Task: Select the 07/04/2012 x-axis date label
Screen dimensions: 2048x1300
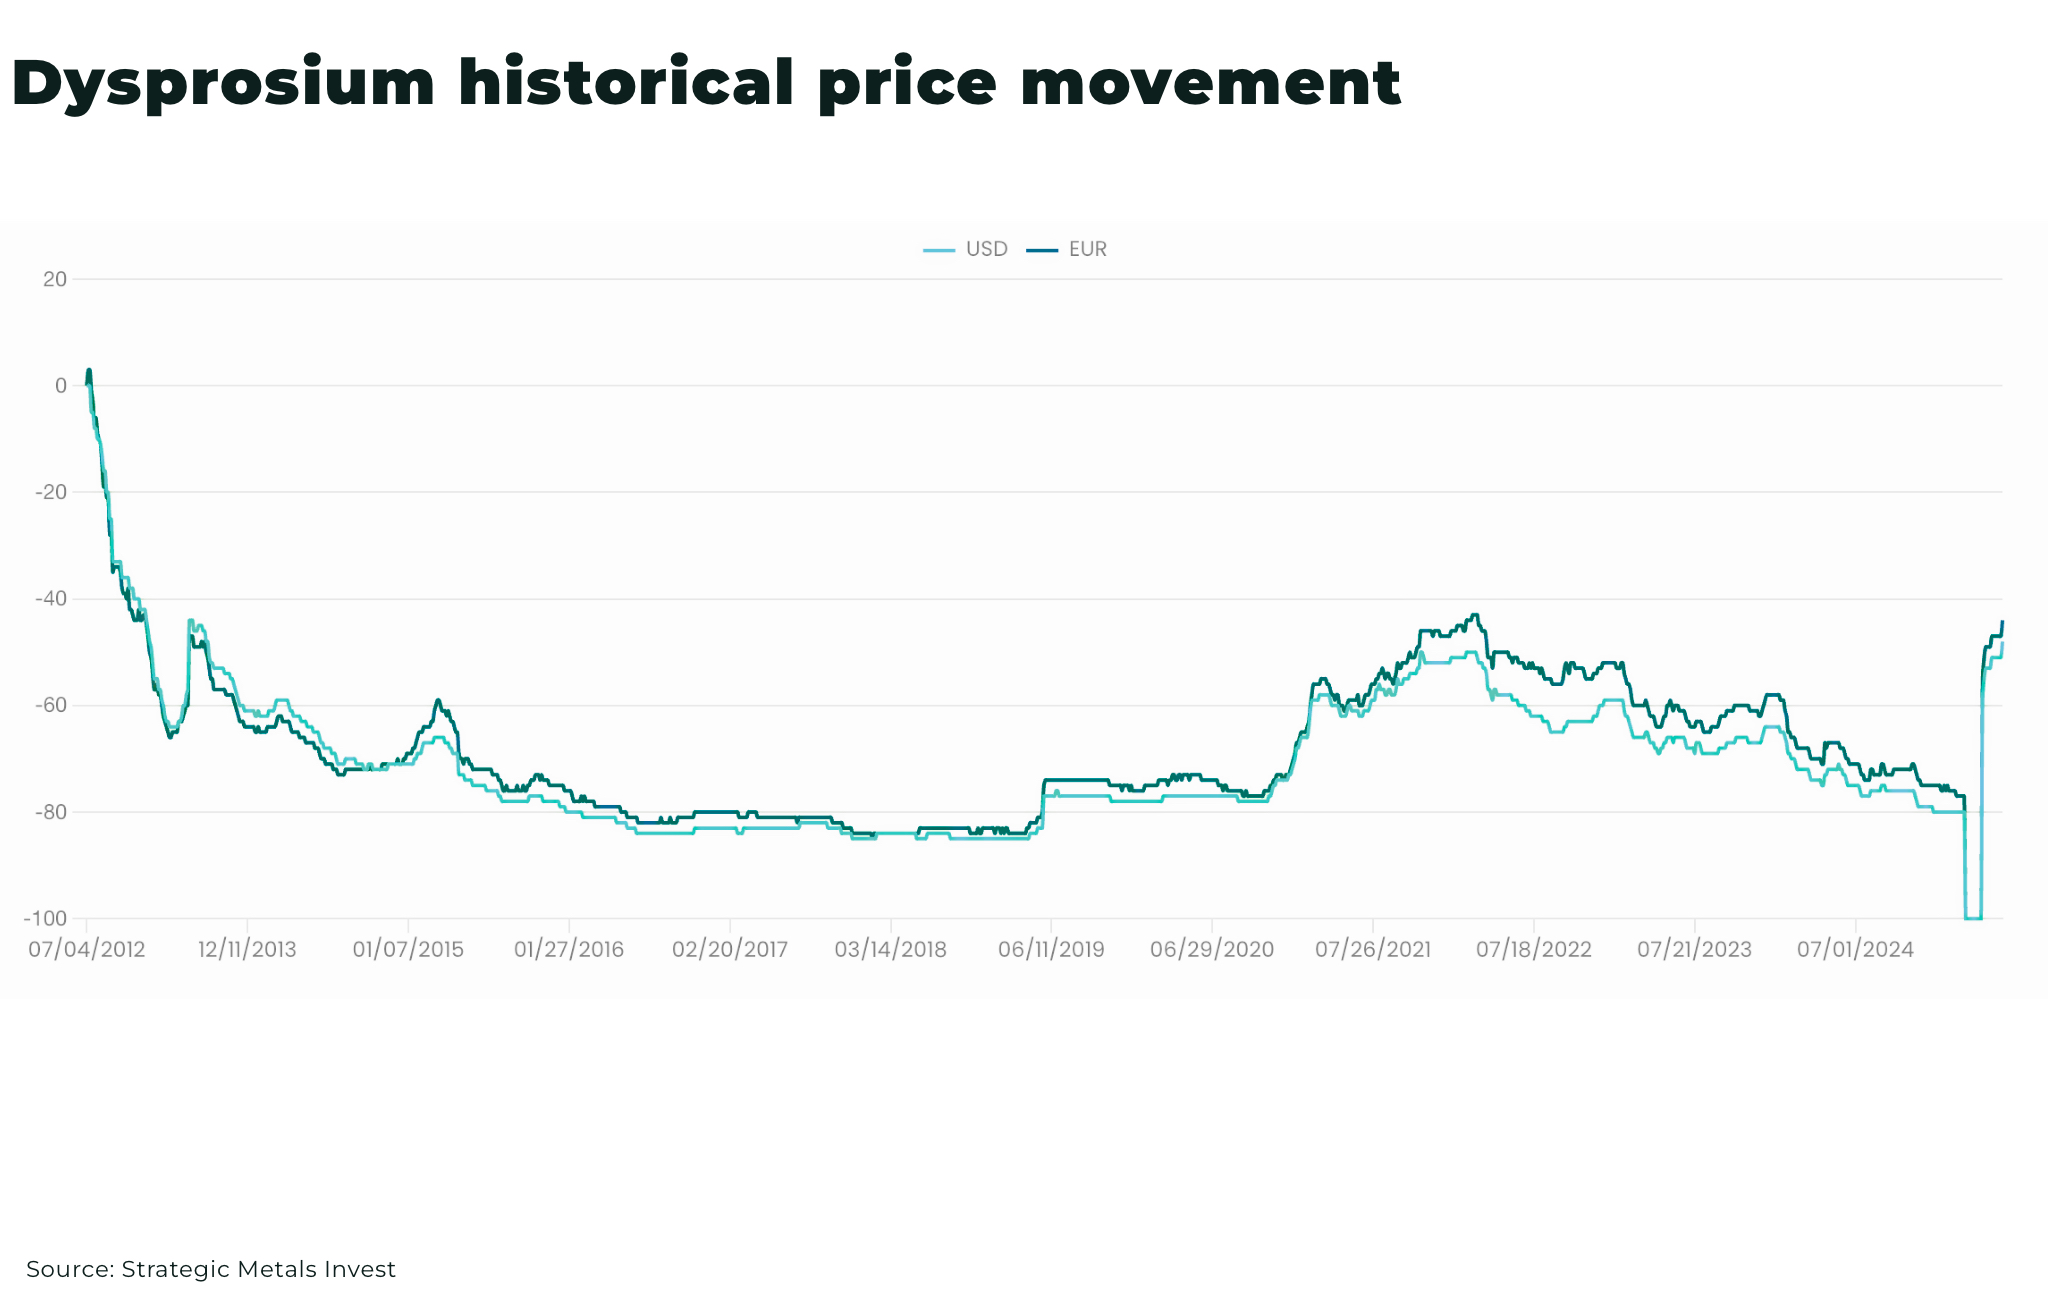Action: coord(87,949)
